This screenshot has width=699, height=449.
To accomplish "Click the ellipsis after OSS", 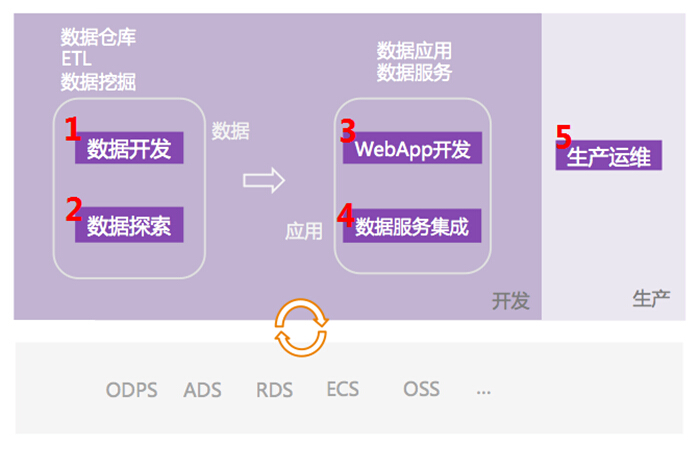I will coord(484,390).
